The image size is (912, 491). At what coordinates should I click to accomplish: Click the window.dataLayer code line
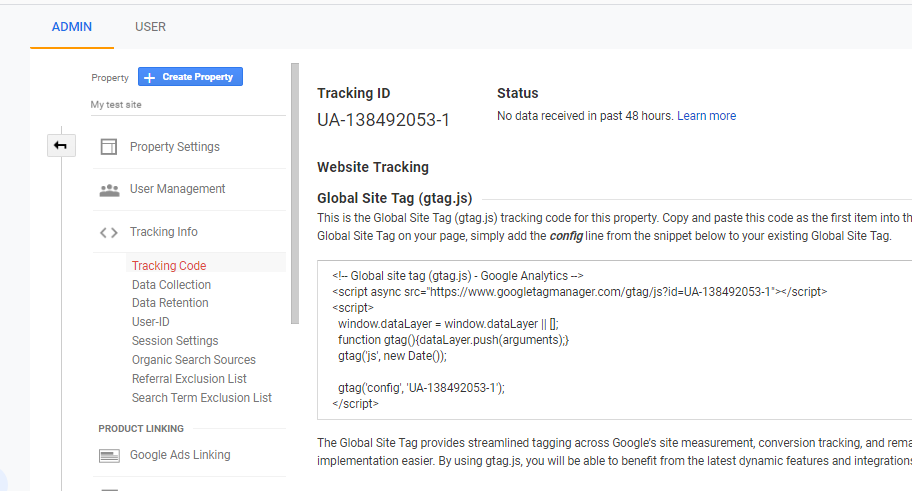pyautogui.click(x=448, y=323)
